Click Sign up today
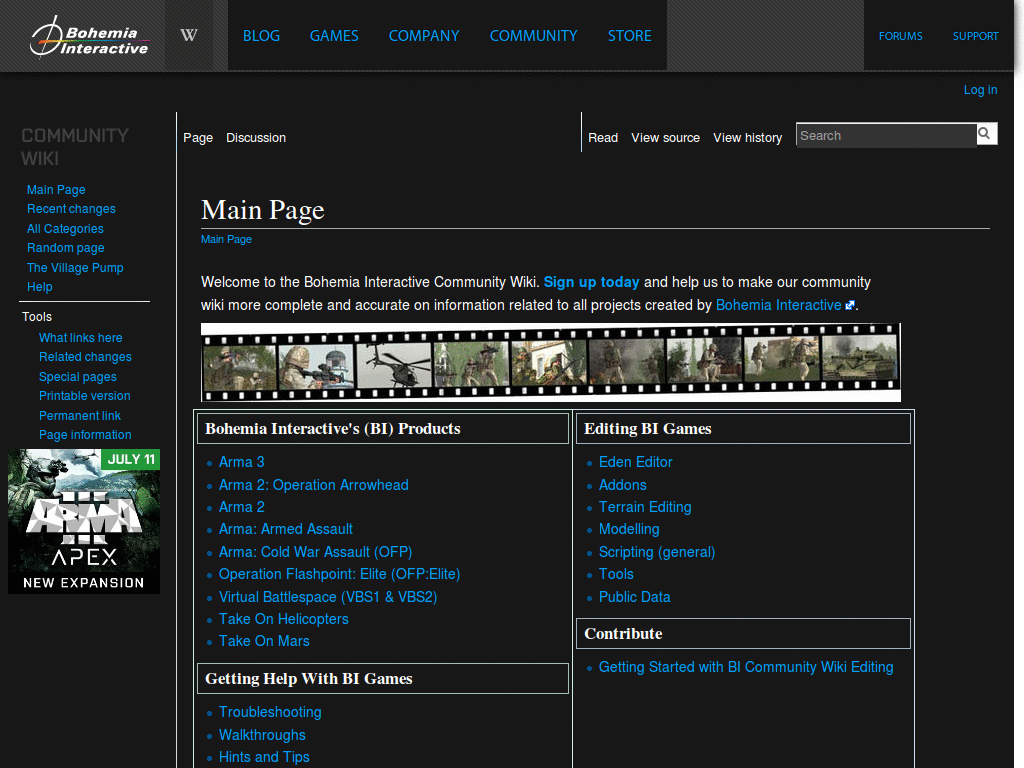This screenshot has width=1024, height=768. pos(592,282)
